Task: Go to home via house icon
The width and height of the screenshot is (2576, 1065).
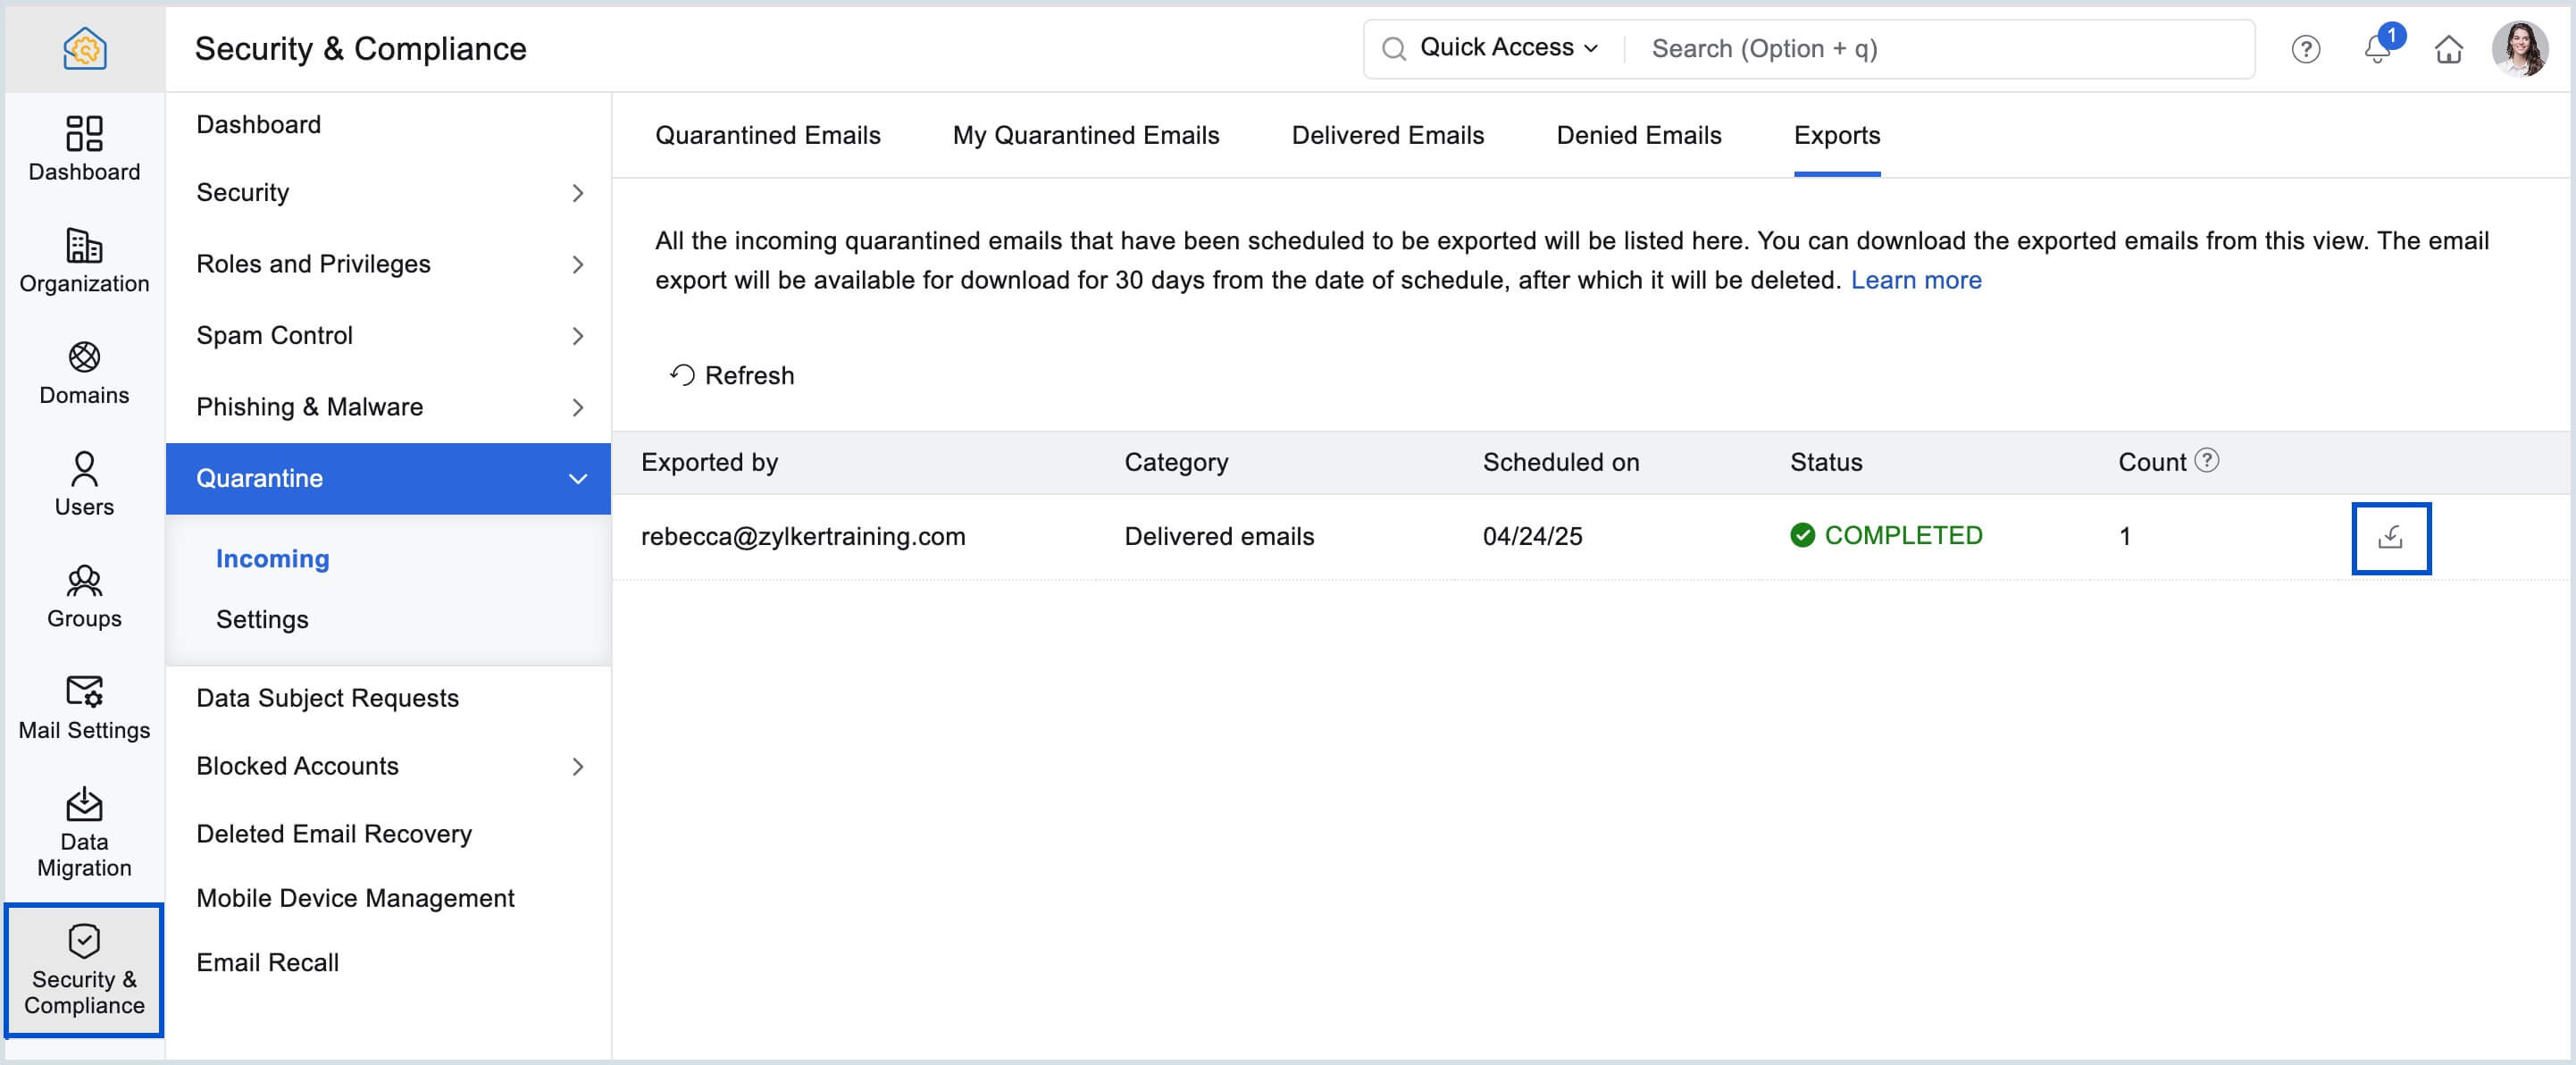Action: pos(2448,49)
